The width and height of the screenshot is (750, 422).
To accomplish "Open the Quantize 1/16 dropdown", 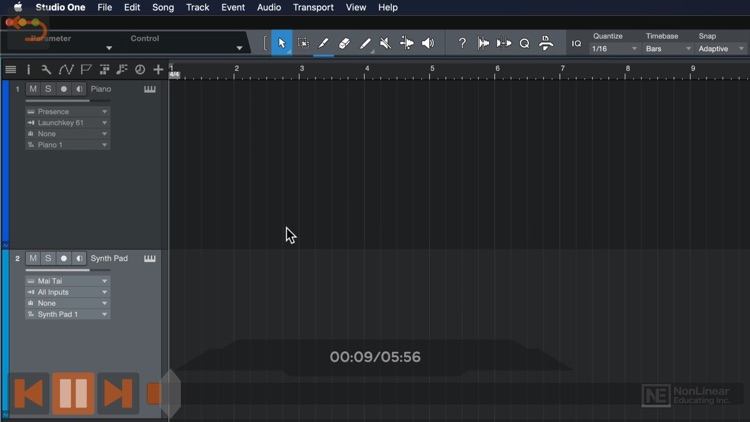I will [614, 49].
